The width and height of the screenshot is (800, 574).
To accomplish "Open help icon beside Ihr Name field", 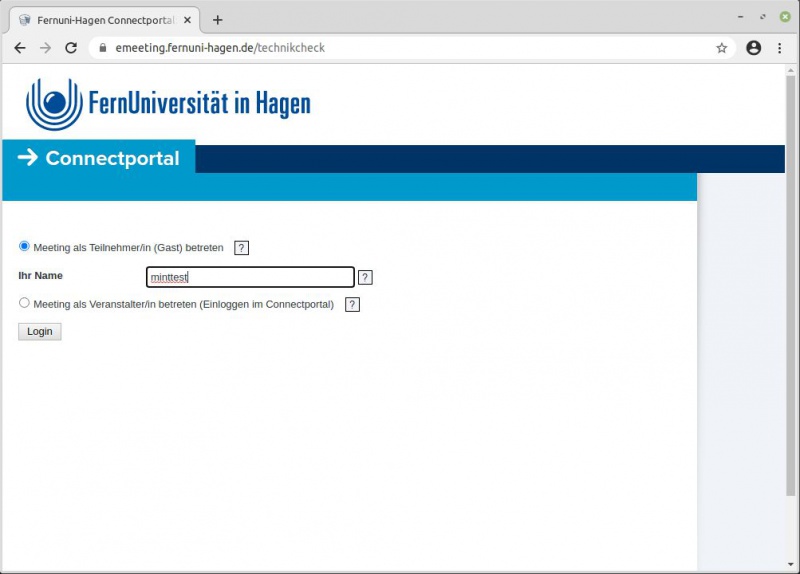I will click(x=365, y=277).
